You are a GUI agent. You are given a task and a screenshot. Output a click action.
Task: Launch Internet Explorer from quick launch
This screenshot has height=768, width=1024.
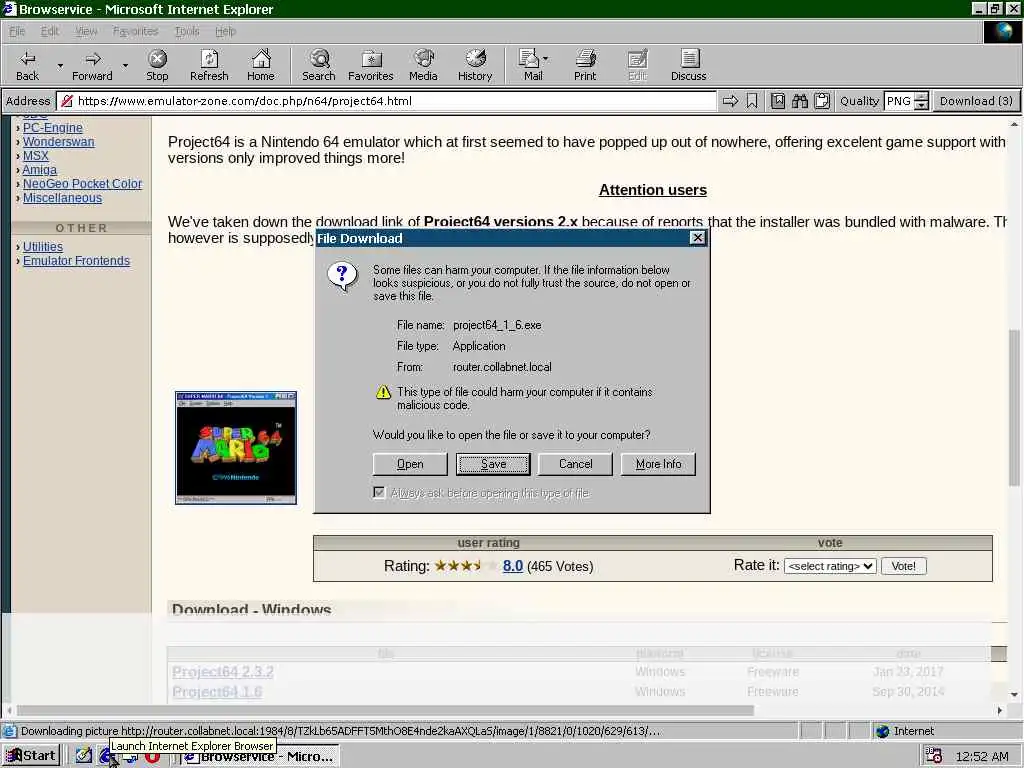pos(106,756)
